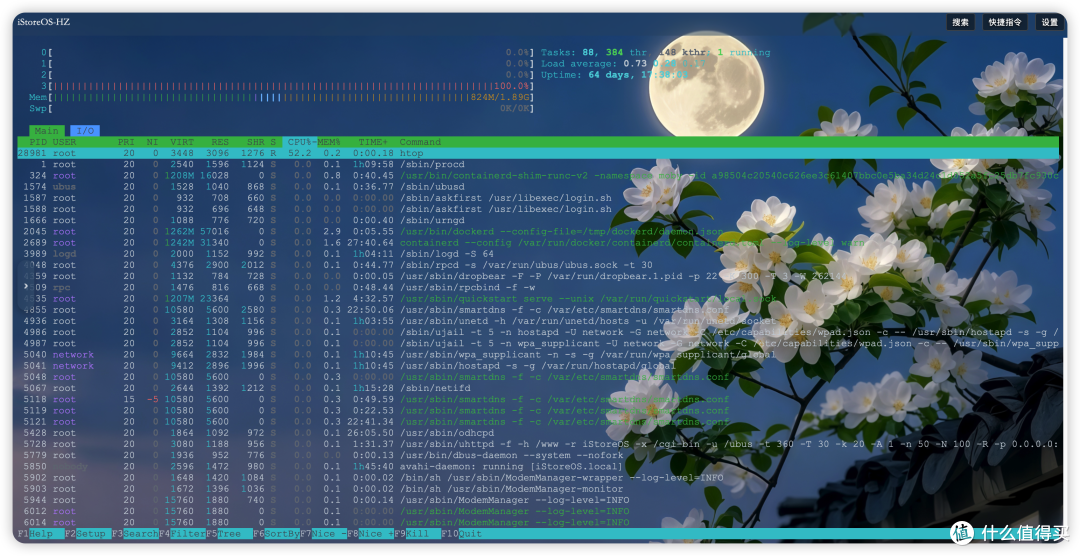Viewport: 1080px width, 556px height.
Task: Select the /sbin/procd process row
Action: tap(538, 165)
